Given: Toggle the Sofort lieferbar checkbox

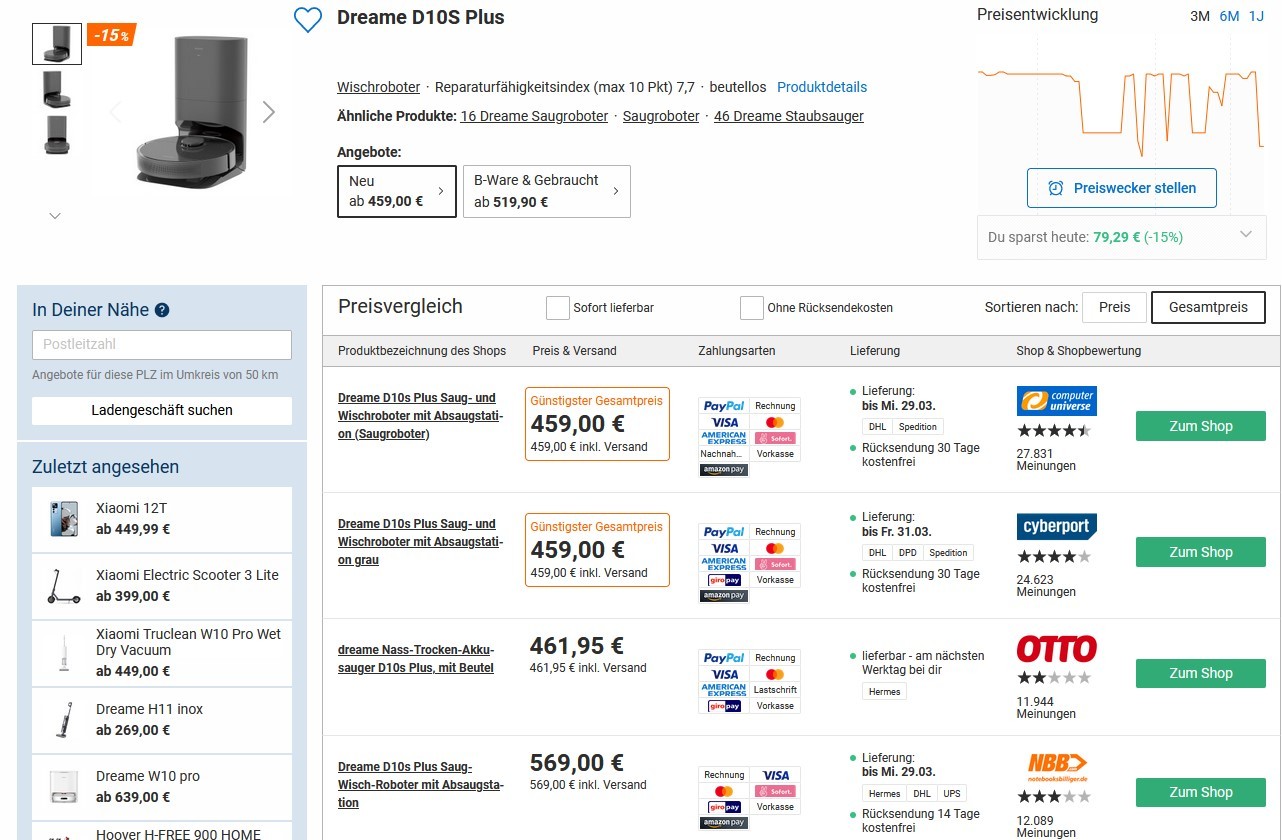Looking at the screenshot, I should point(558,308).
